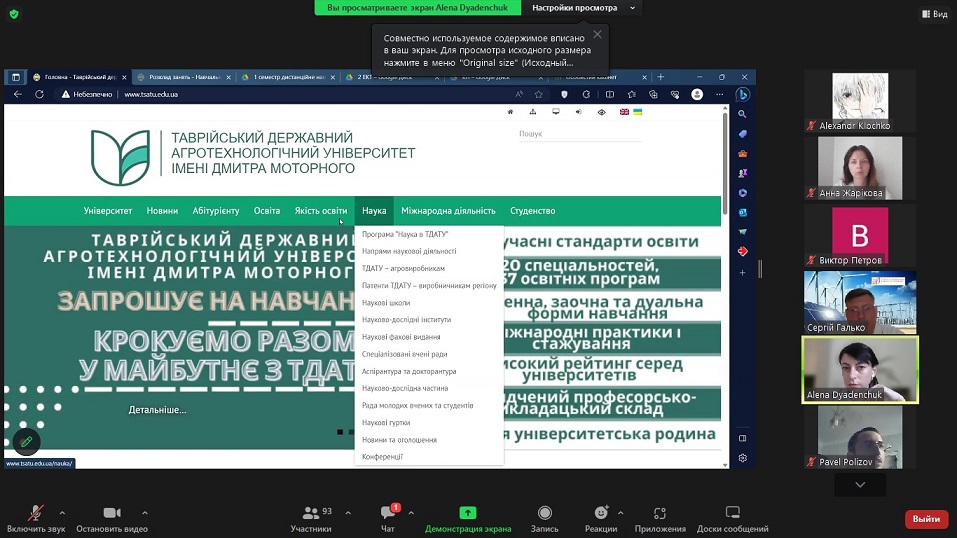
Task: Toggle accessibility eye icon on website
Action: (601, 112)
